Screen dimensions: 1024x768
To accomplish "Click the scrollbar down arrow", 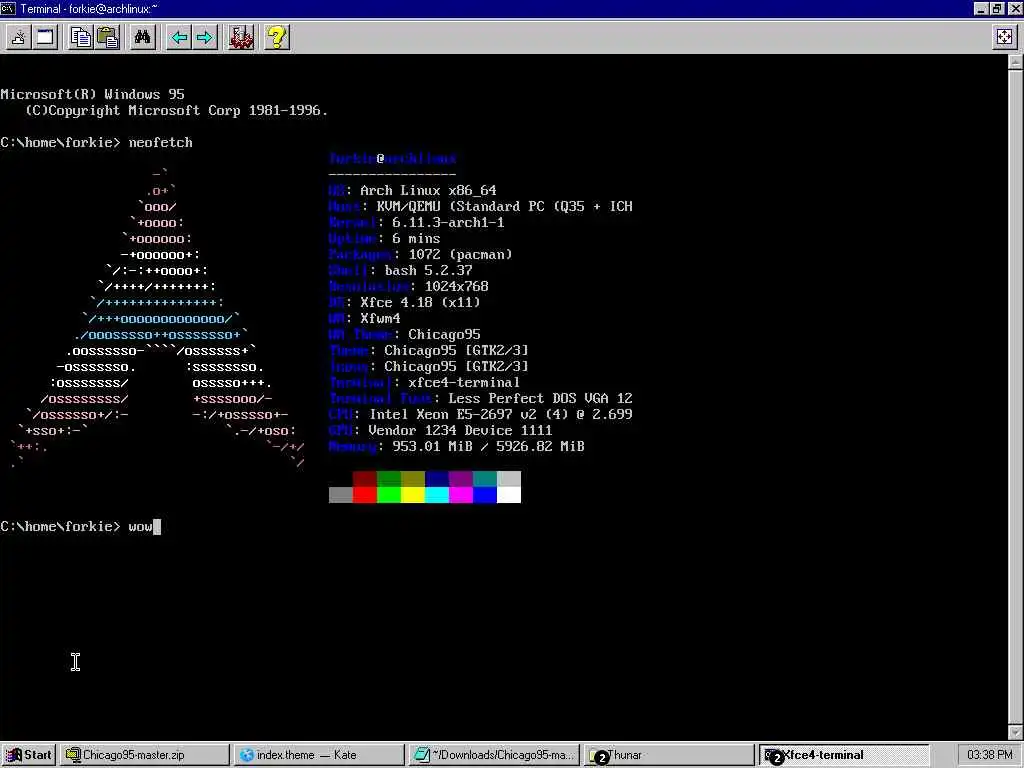I will [1016, 732].
